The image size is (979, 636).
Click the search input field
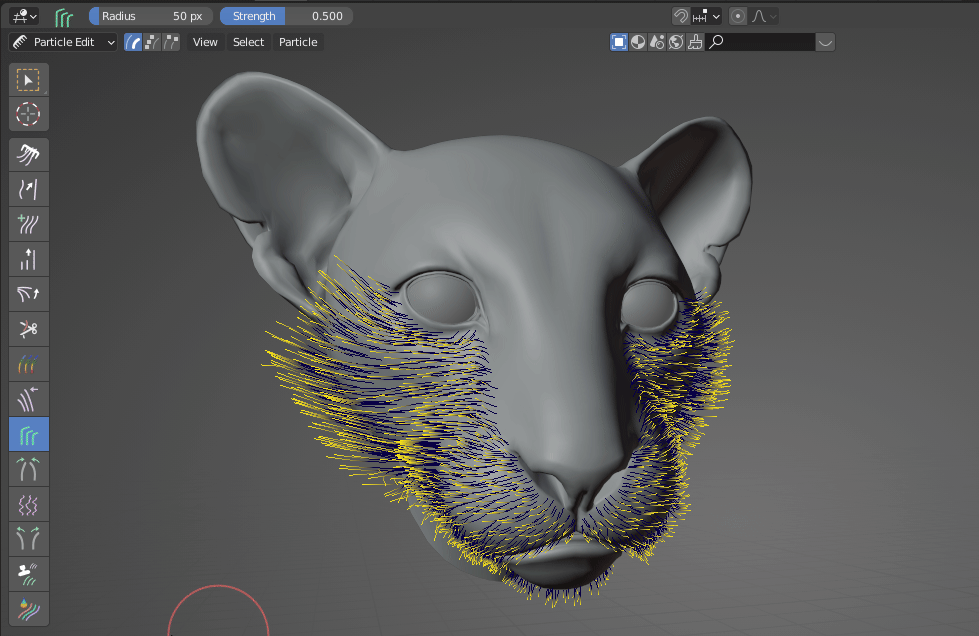760,42
